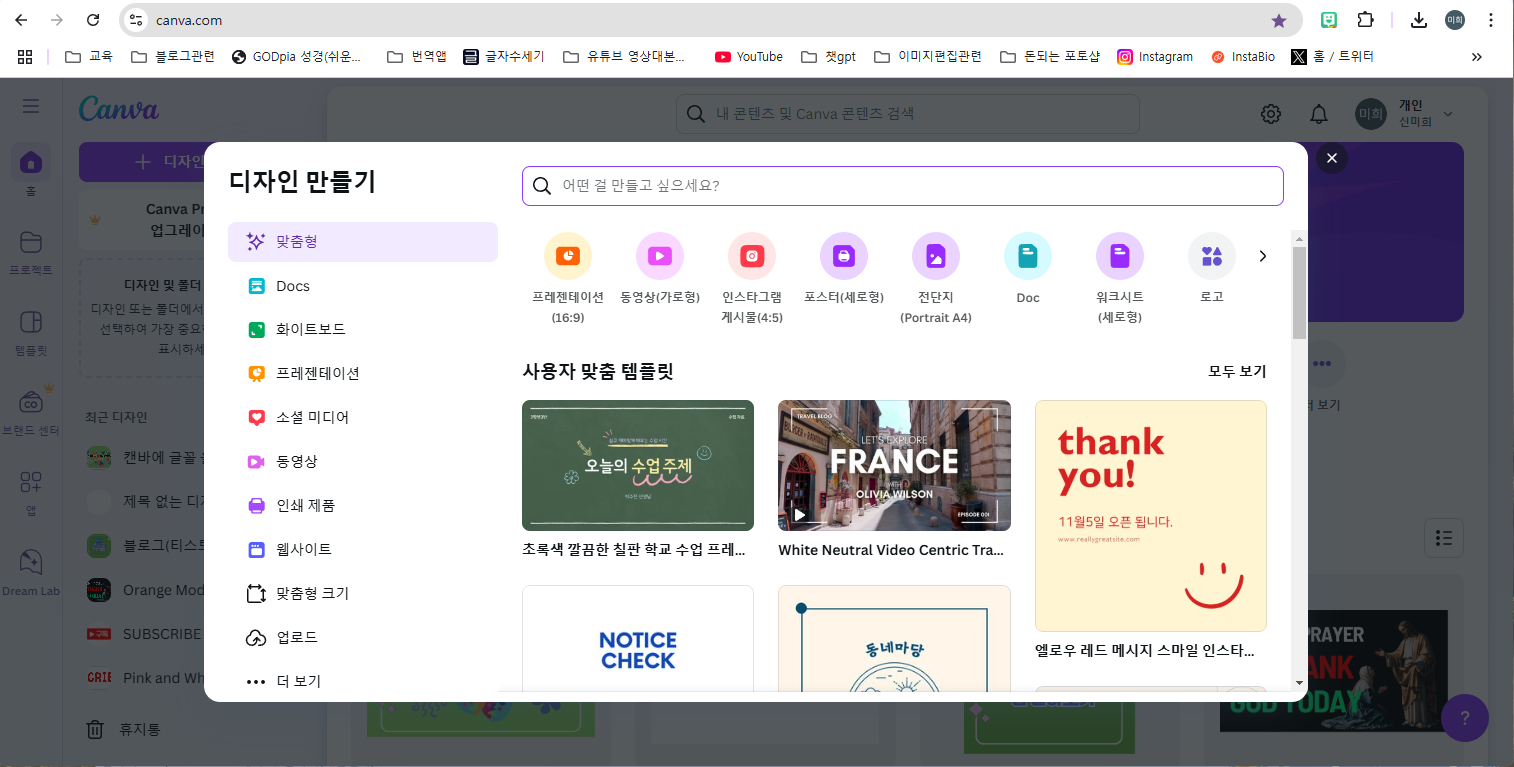Open the 업로드 option

click(x=363, y=637)
